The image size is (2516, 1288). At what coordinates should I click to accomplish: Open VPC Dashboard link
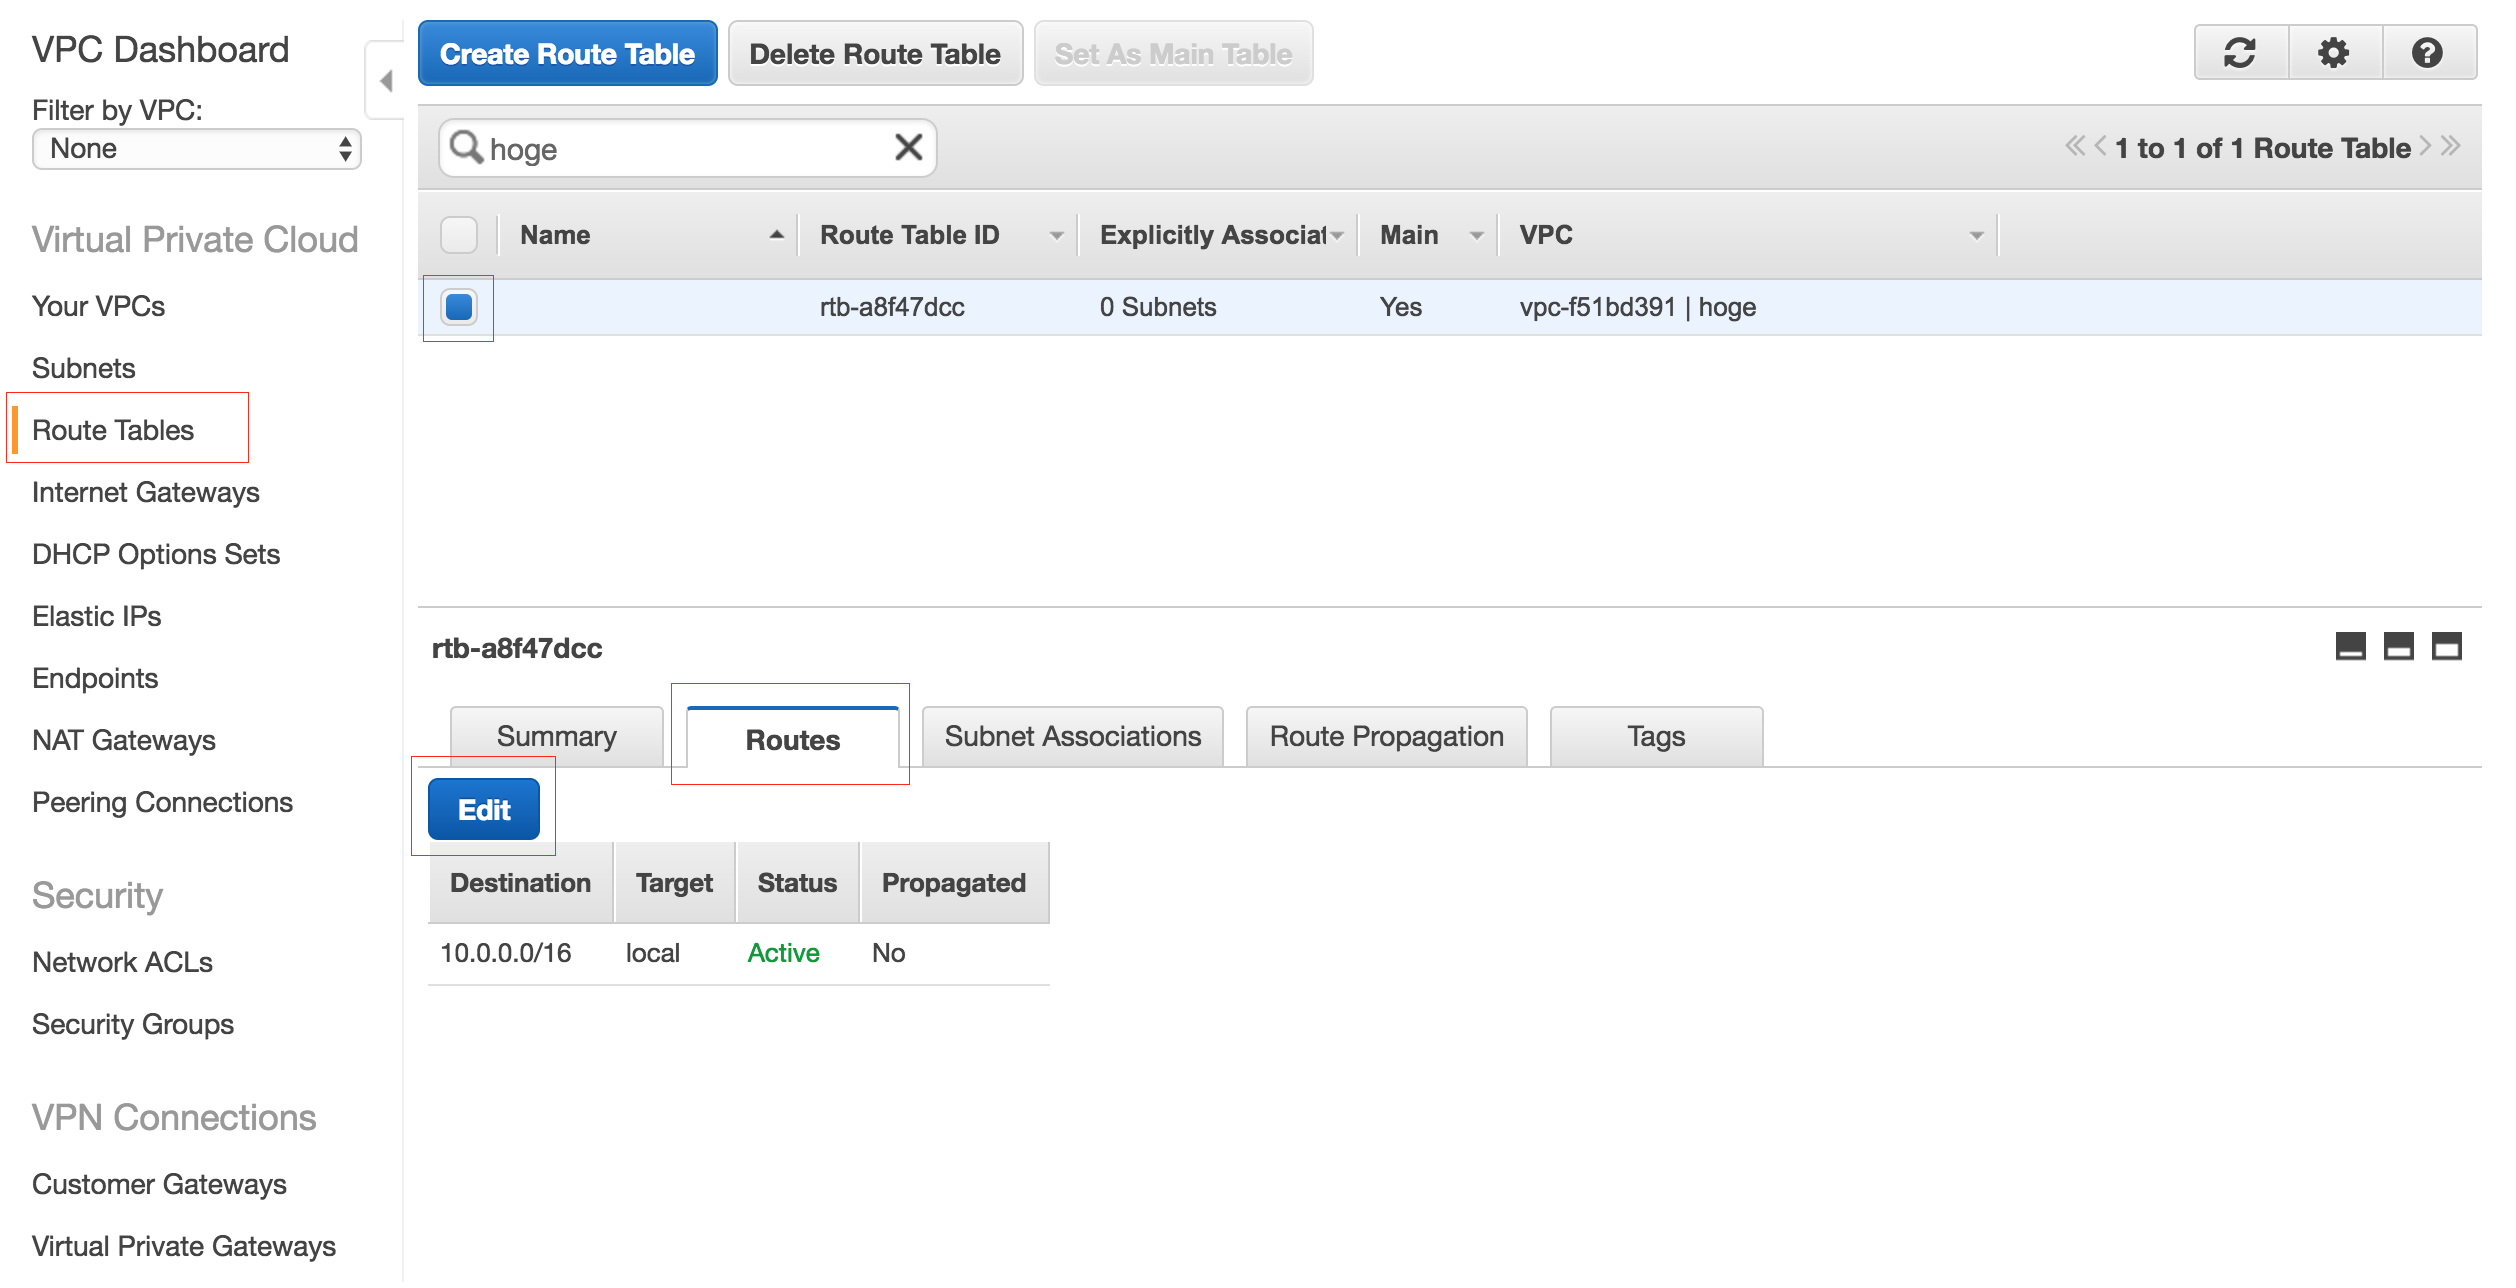160,50
